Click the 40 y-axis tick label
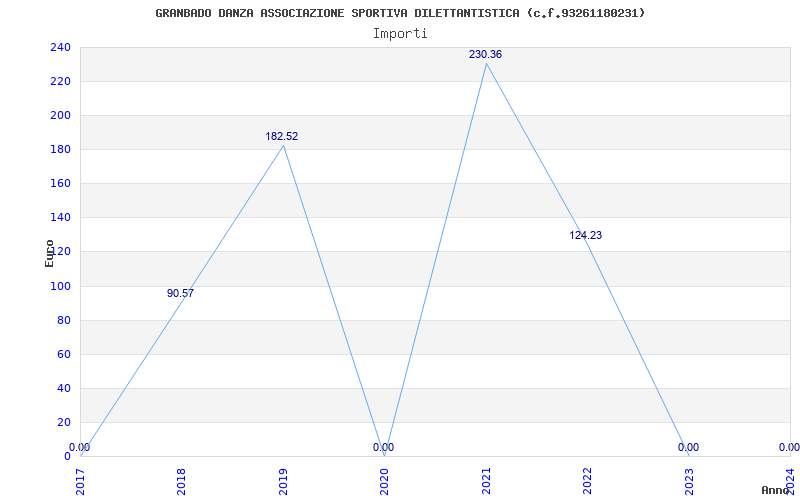Screen dimensions: 800x500 click(x=63, y=388)
